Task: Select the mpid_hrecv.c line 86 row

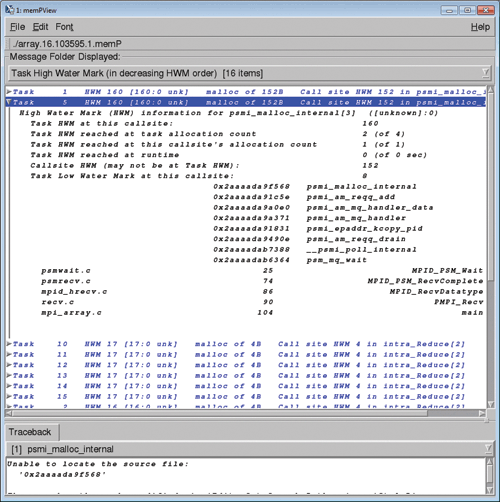Action: 262,291
